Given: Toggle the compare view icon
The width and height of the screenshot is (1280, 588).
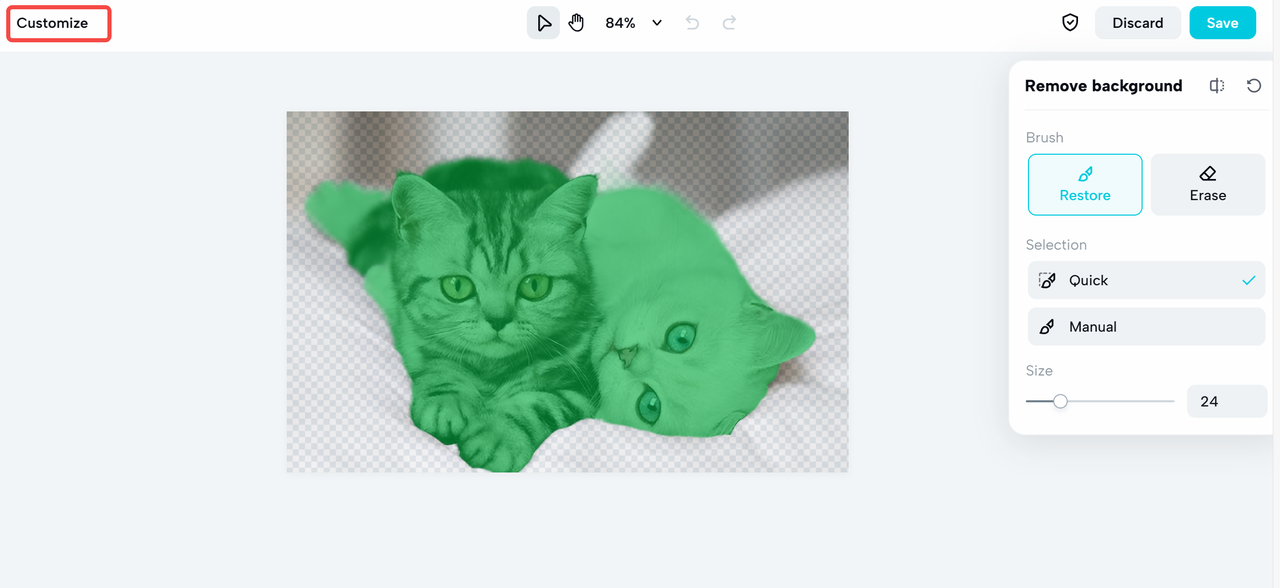Looking at the screenshot, I should coord(1217,86).
